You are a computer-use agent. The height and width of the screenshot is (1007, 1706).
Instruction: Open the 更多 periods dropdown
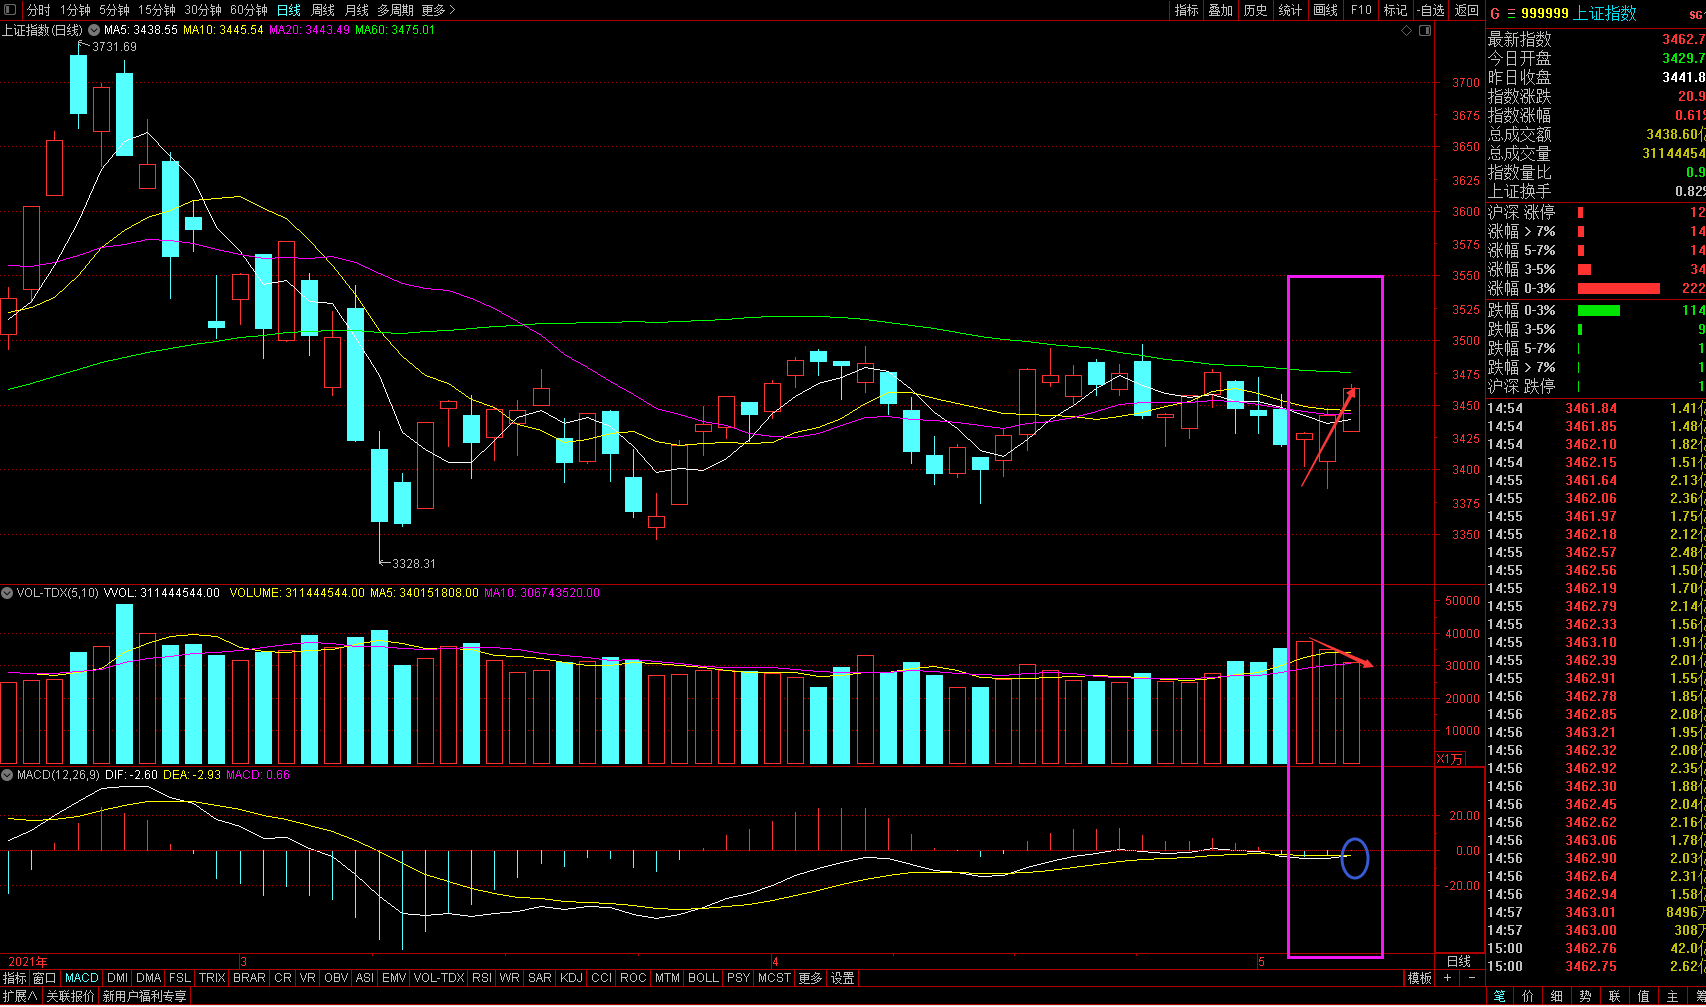(x=438, y=10)
